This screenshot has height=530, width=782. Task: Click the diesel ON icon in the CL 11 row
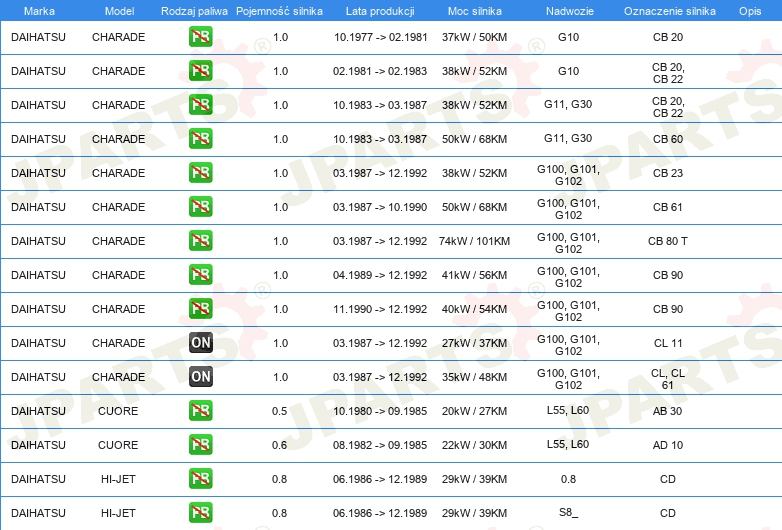[200, 343]
